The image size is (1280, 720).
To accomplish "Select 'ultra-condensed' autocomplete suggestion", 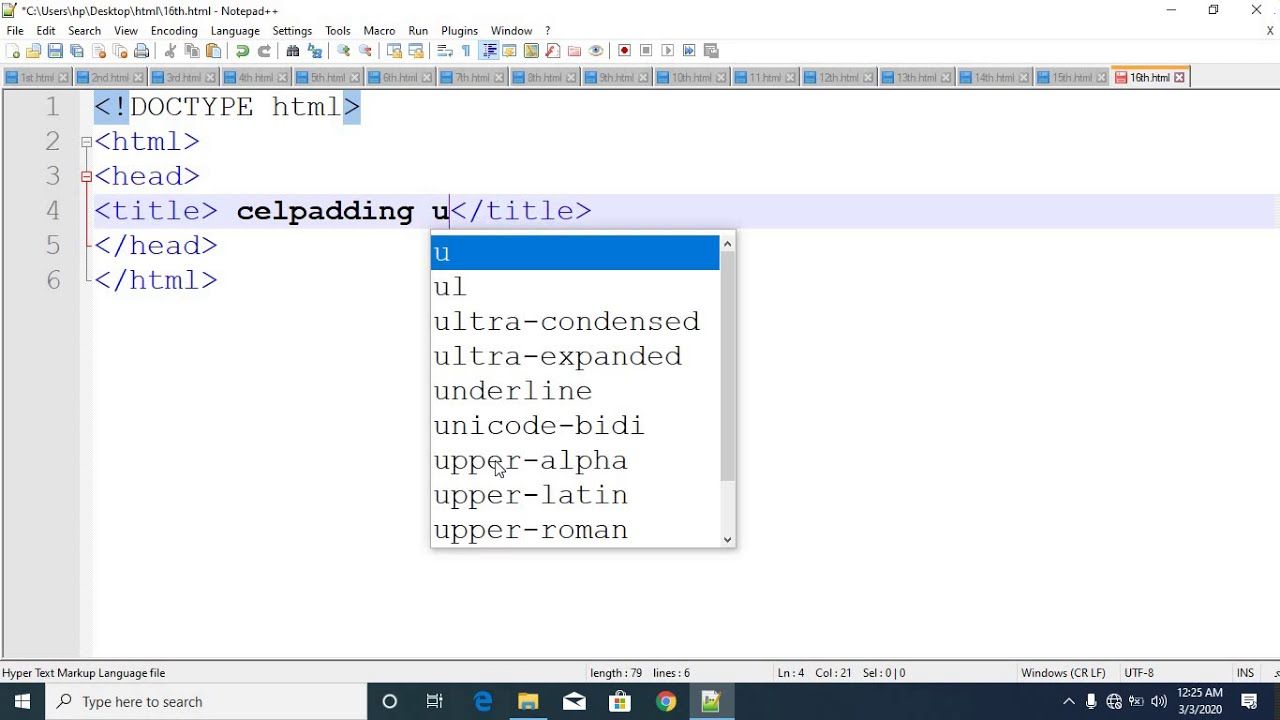I will [575, 322].
